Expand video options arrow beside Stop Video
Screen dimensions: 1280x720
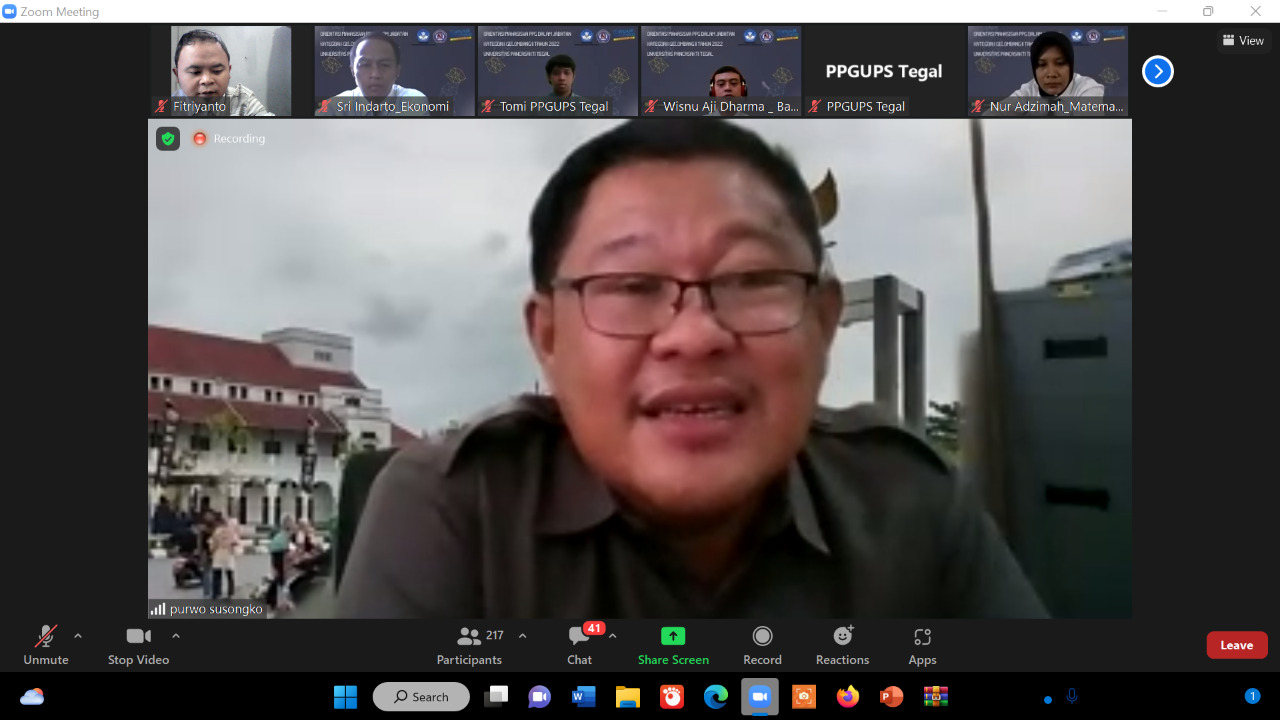click(176, 636)
